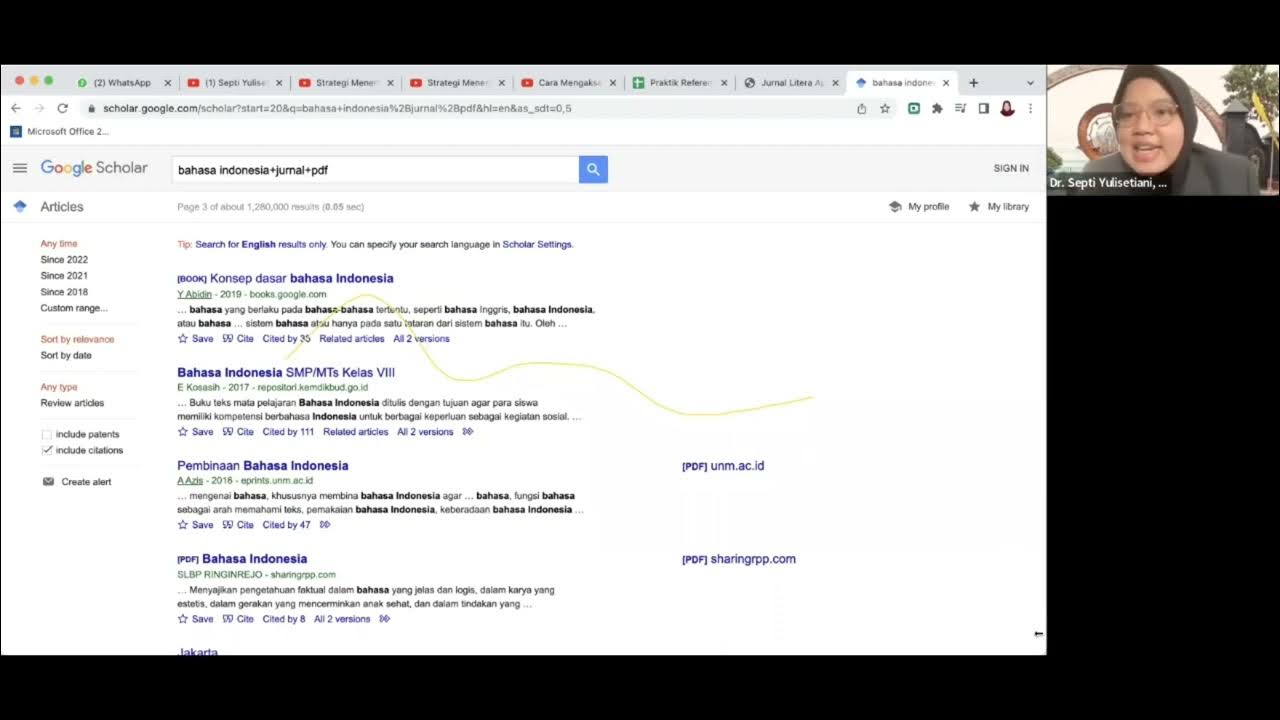The height and width of the screenshot is (720, 1280).
Task: Filter results Since 2018
Action: [x=64, y=292]
